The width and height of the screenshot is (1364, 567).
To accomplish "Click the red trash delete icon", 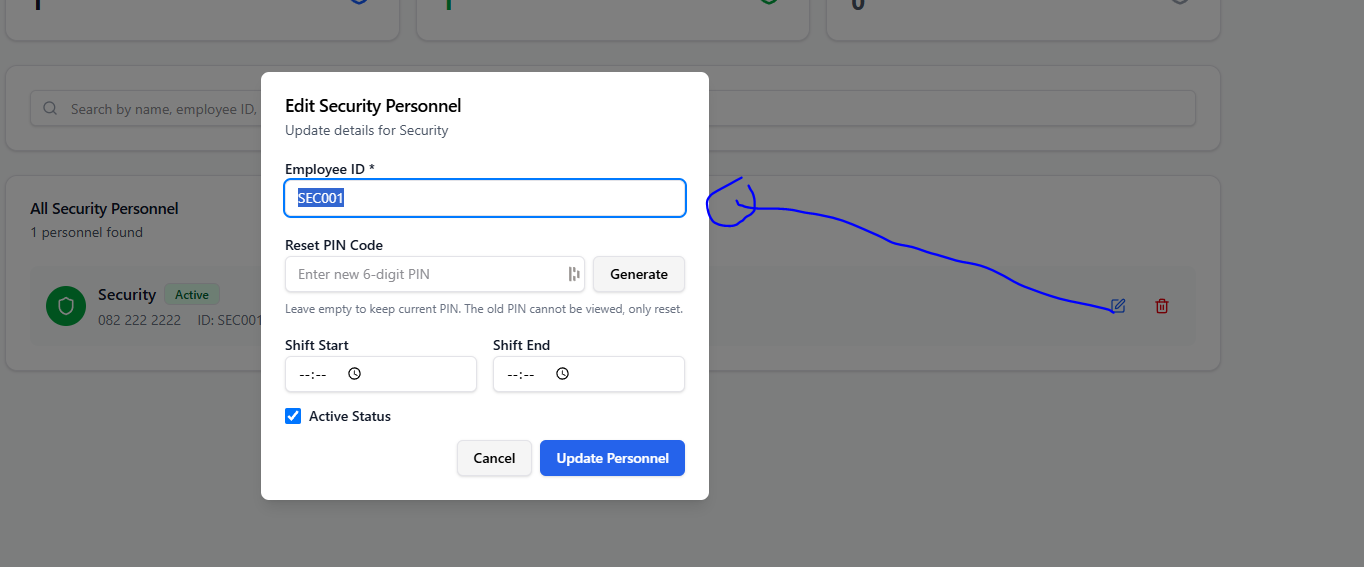I will tap(1161, 306).
